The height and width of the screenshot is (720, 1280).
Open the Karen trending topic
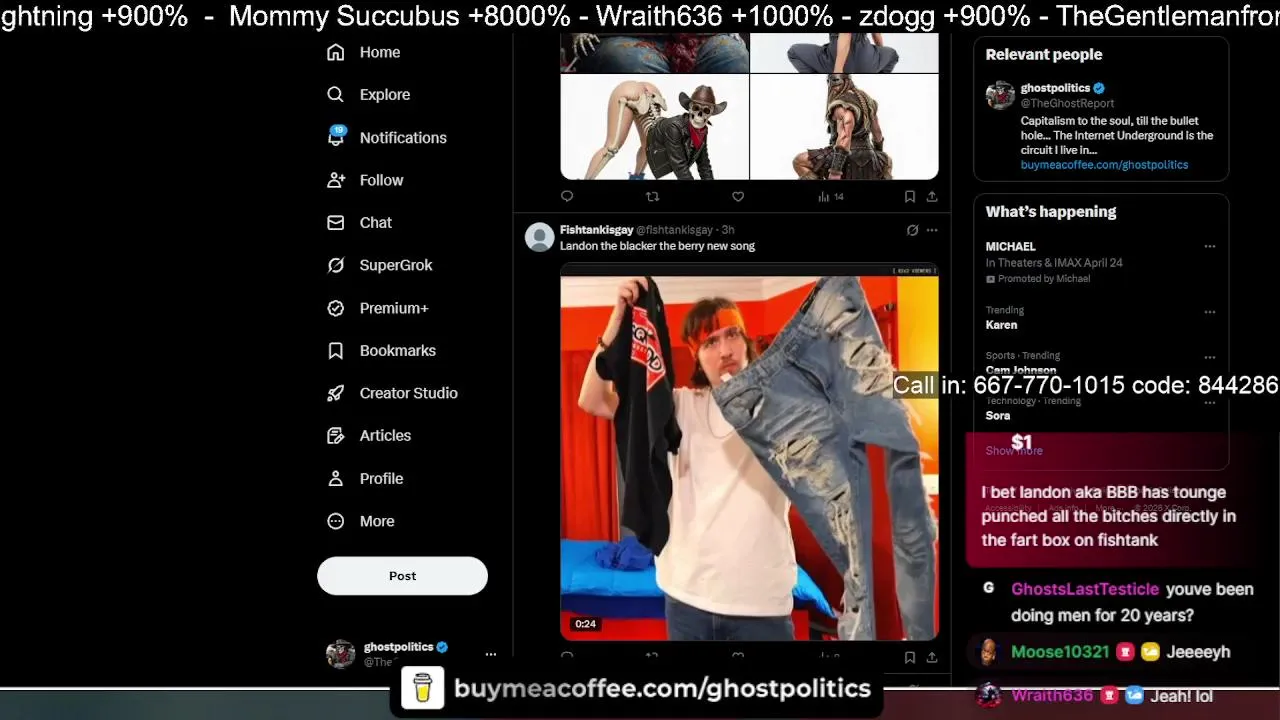click(1001, 325)
